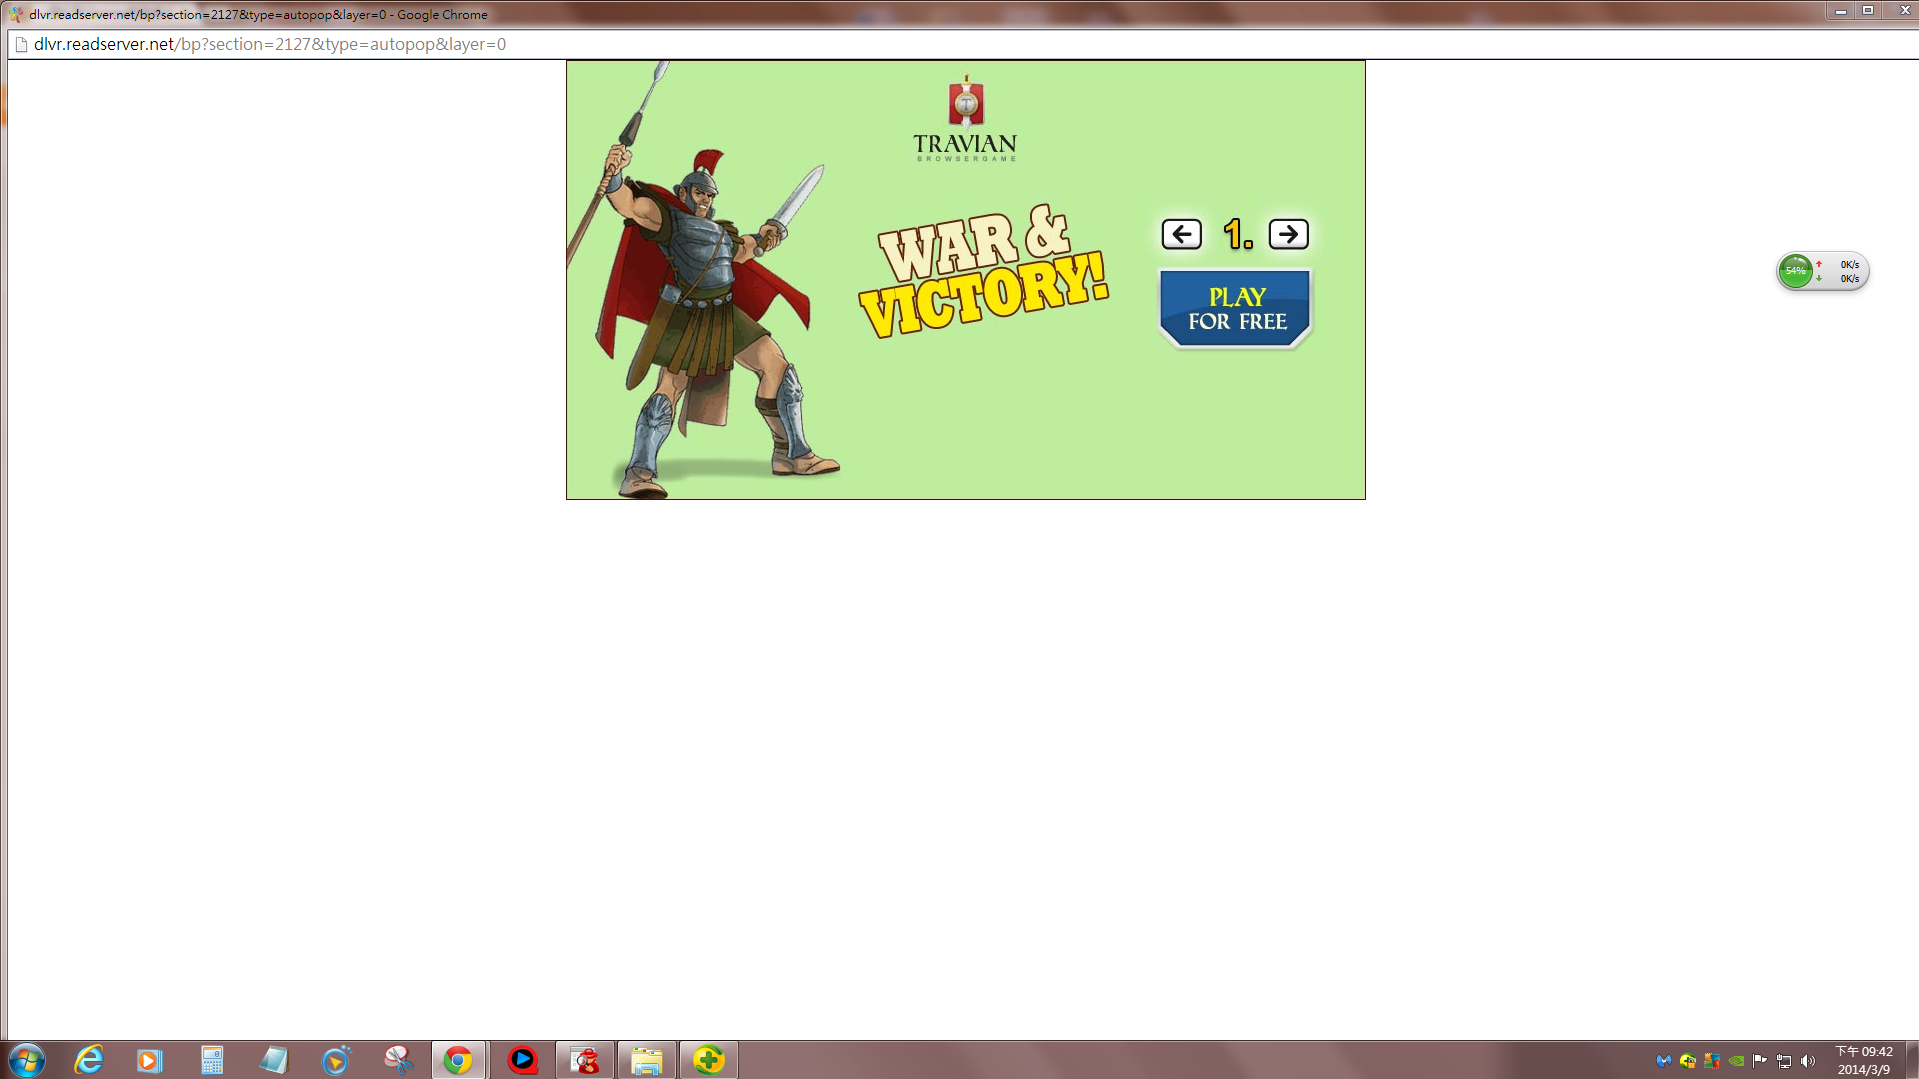Open the red play-button media app on the taskbar

coord(522,1060)
